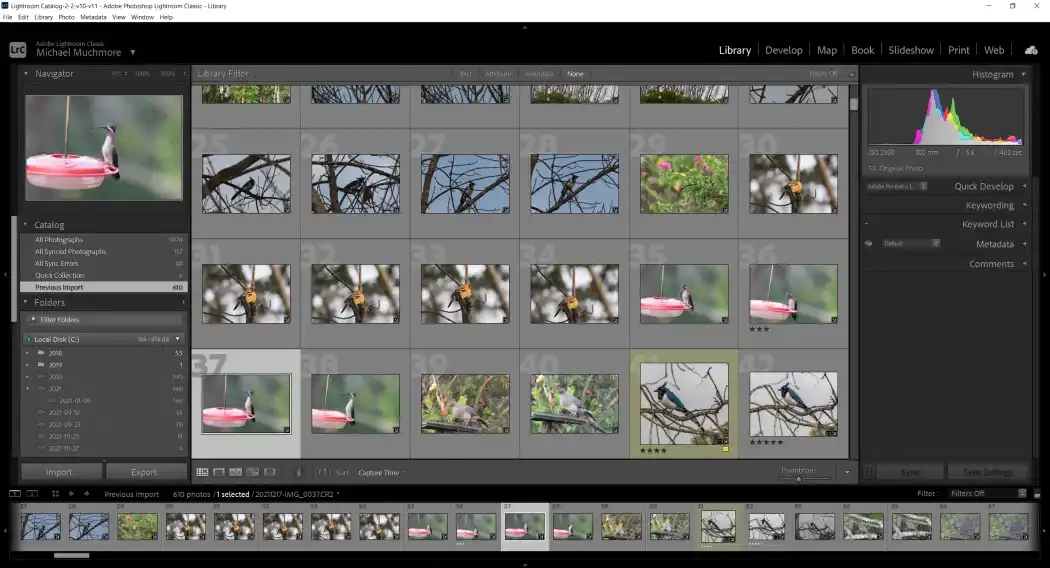Click the filmstrip grid shortcut icon
Screen dimensions: 1050x568
click(x=56, y=494)
